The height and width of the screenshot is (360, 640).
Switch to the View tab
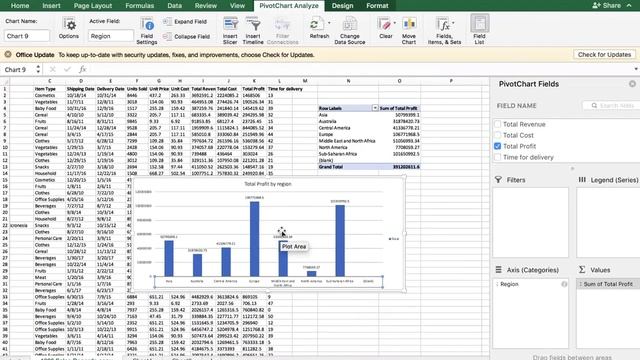(237, 6)
